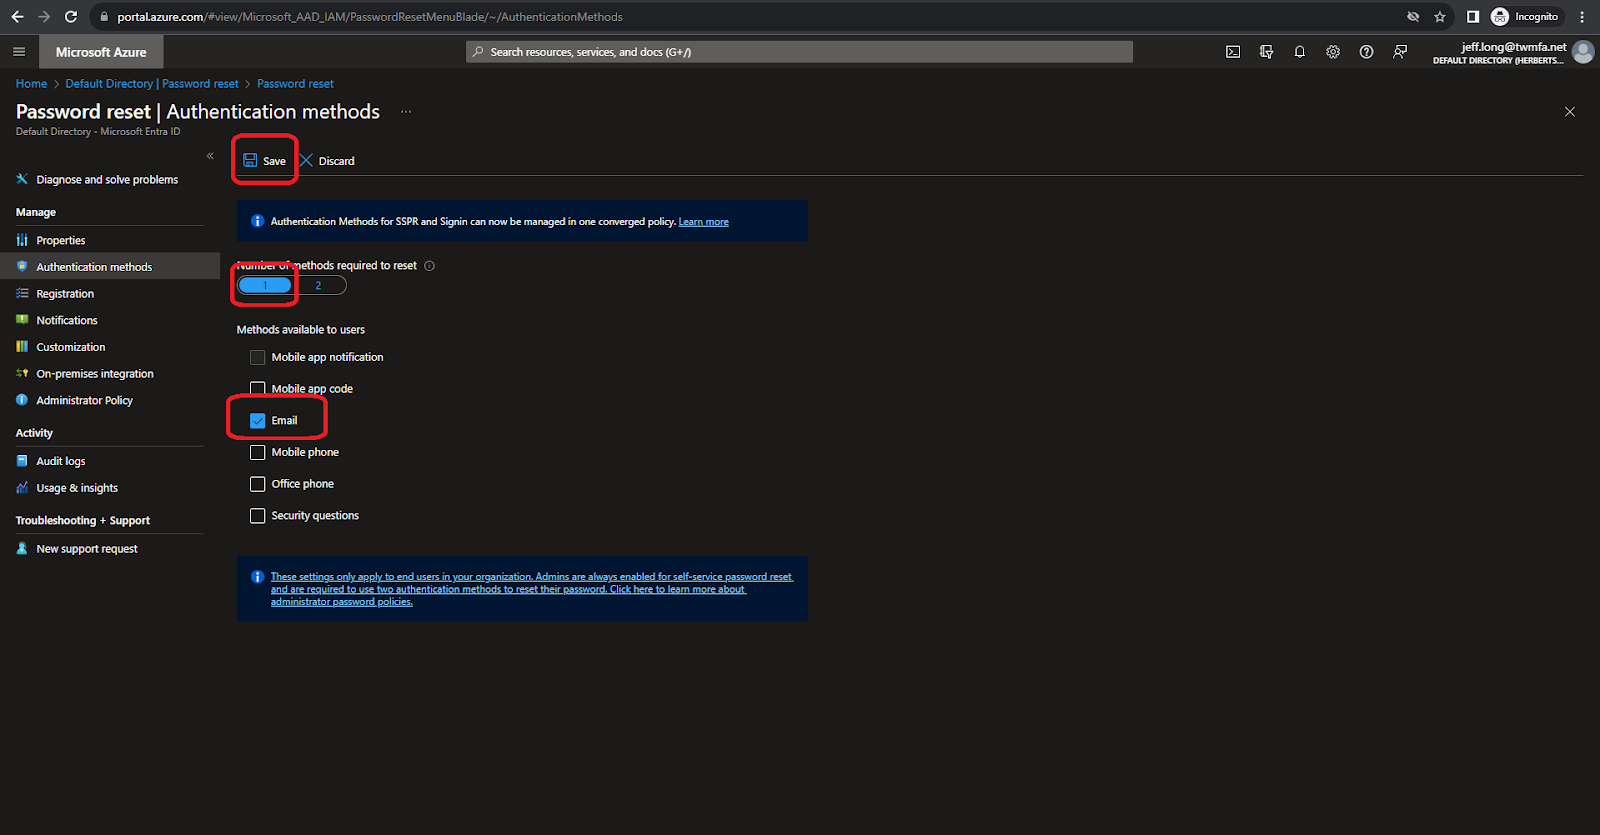Open Chrome three-dot menu
Viewport: 1600px width, 835px height.
[x=1582, y=17]
